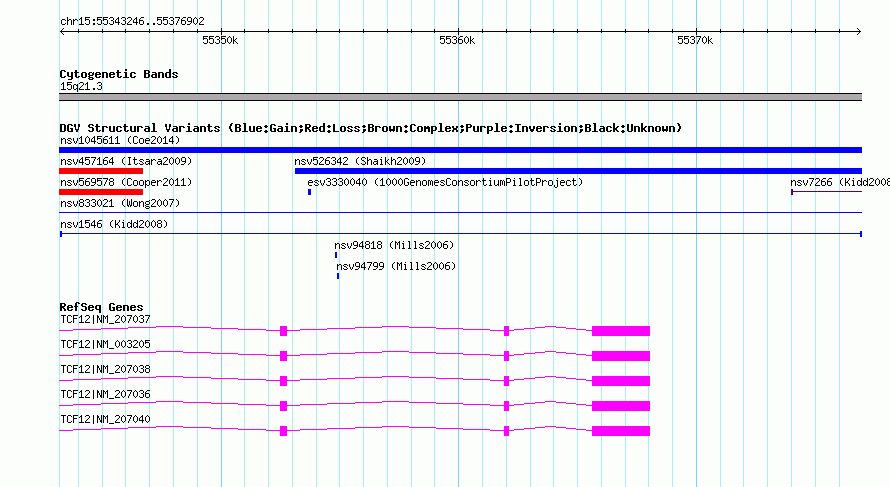This screenshot has width=890, height=487.
Task: Select nsv7266 (Kidd2008) variant label
Action: (x=839, y=182)
